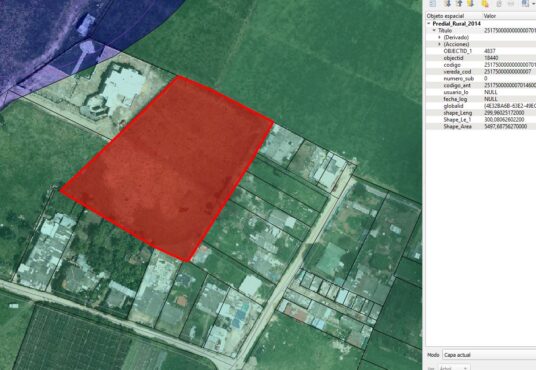The width and height of the screenshot is (536, 370).
Task: Open the Ver view type dropdown
Action: point(454,368)
